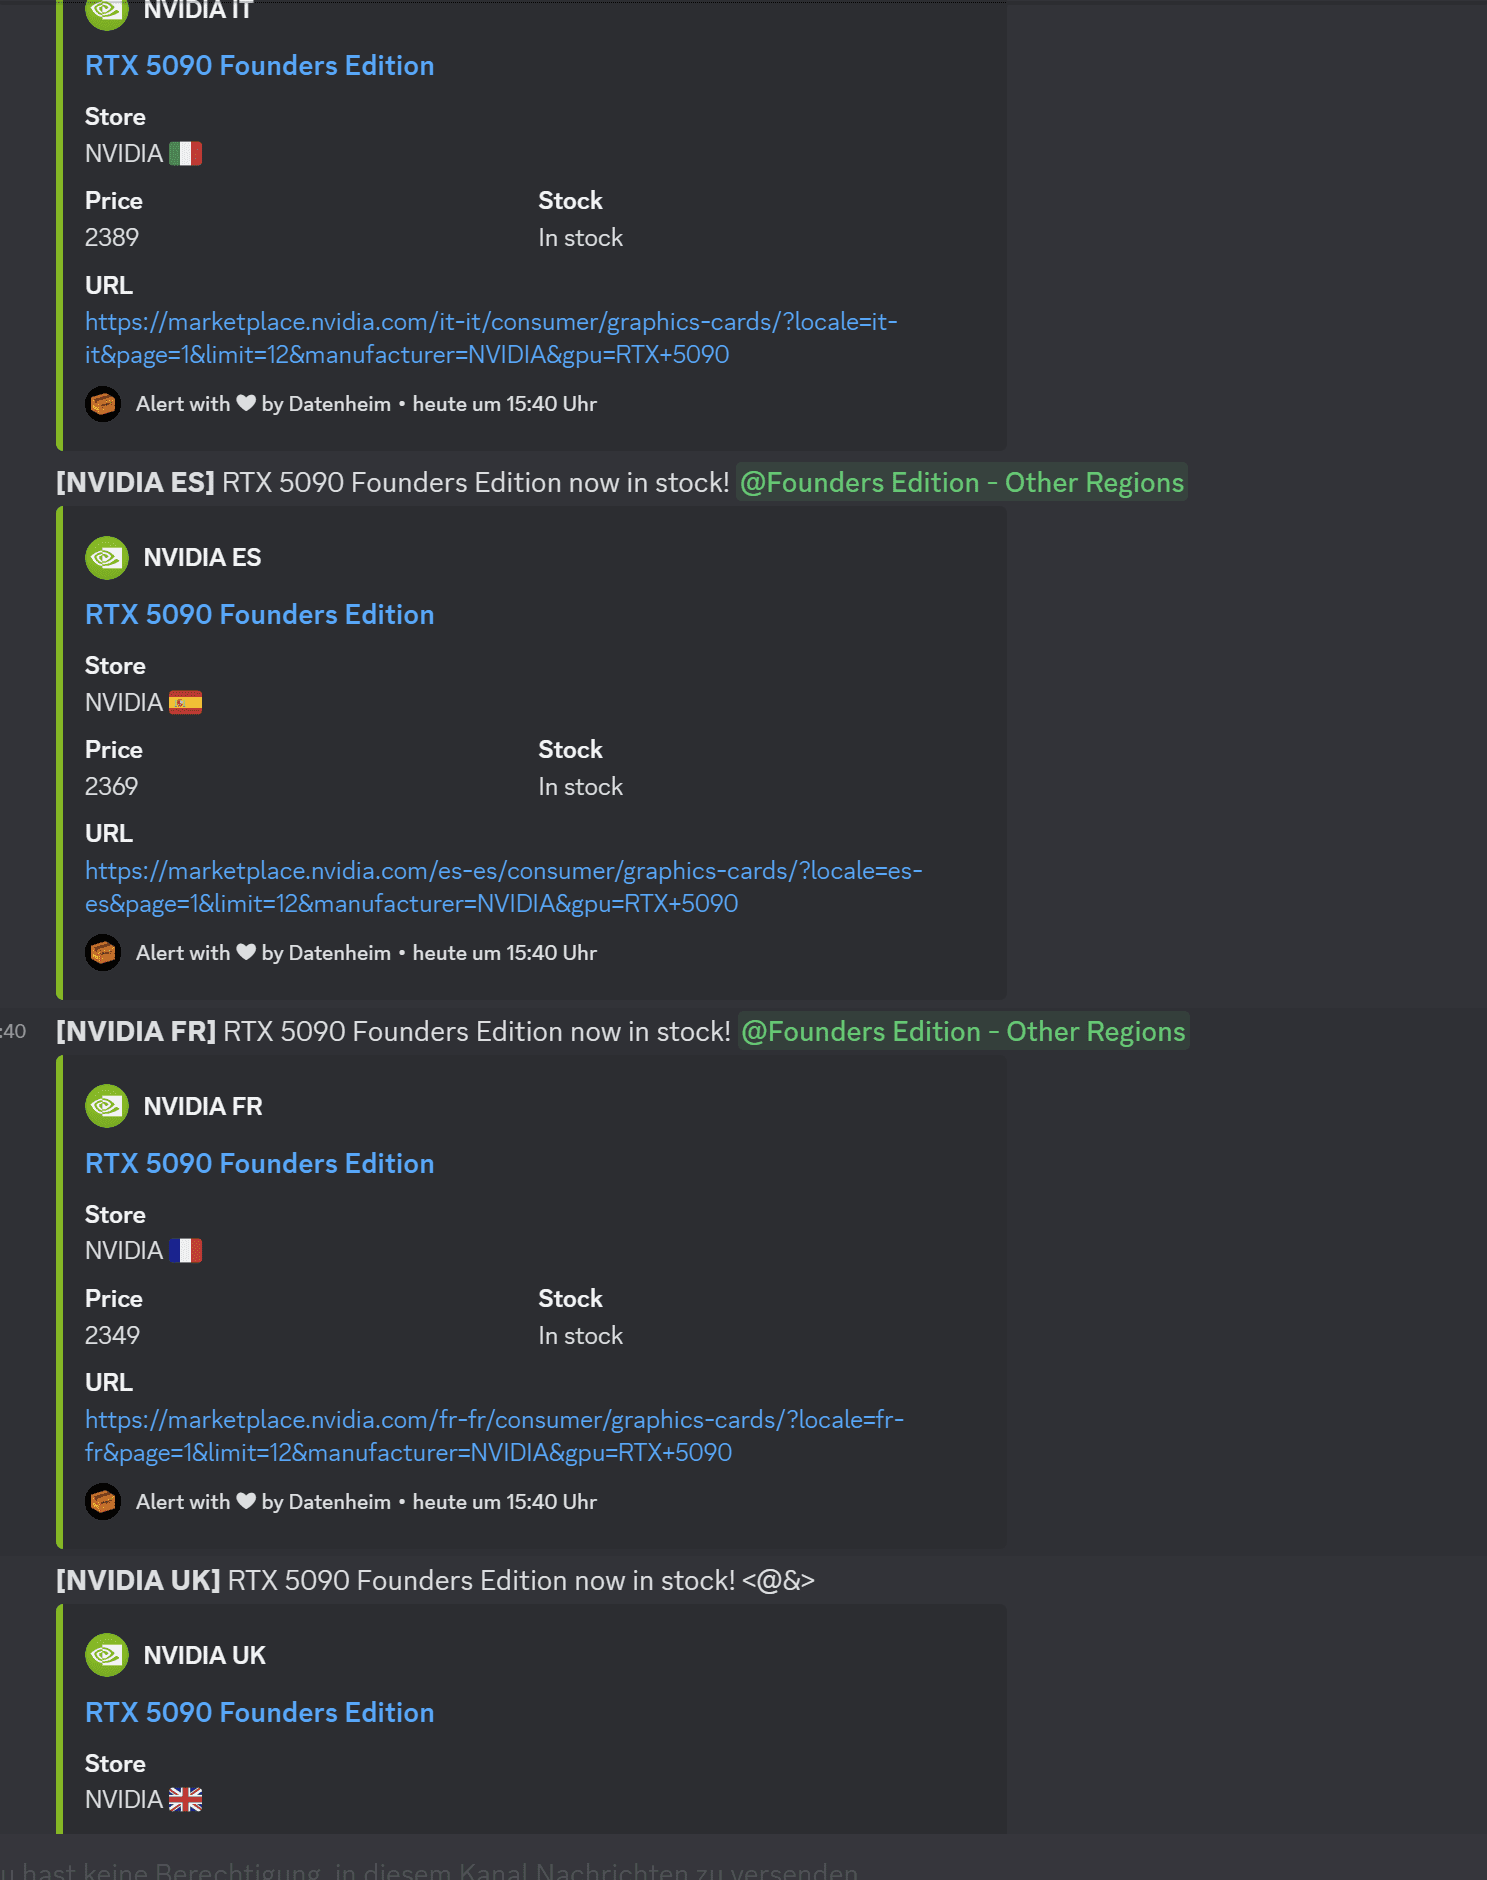Image resolution: width=1487 pixels, height=1880 pixels.
Task: Open the es-es marketplace.nvidia.com URL
Action: click(504, 887)
